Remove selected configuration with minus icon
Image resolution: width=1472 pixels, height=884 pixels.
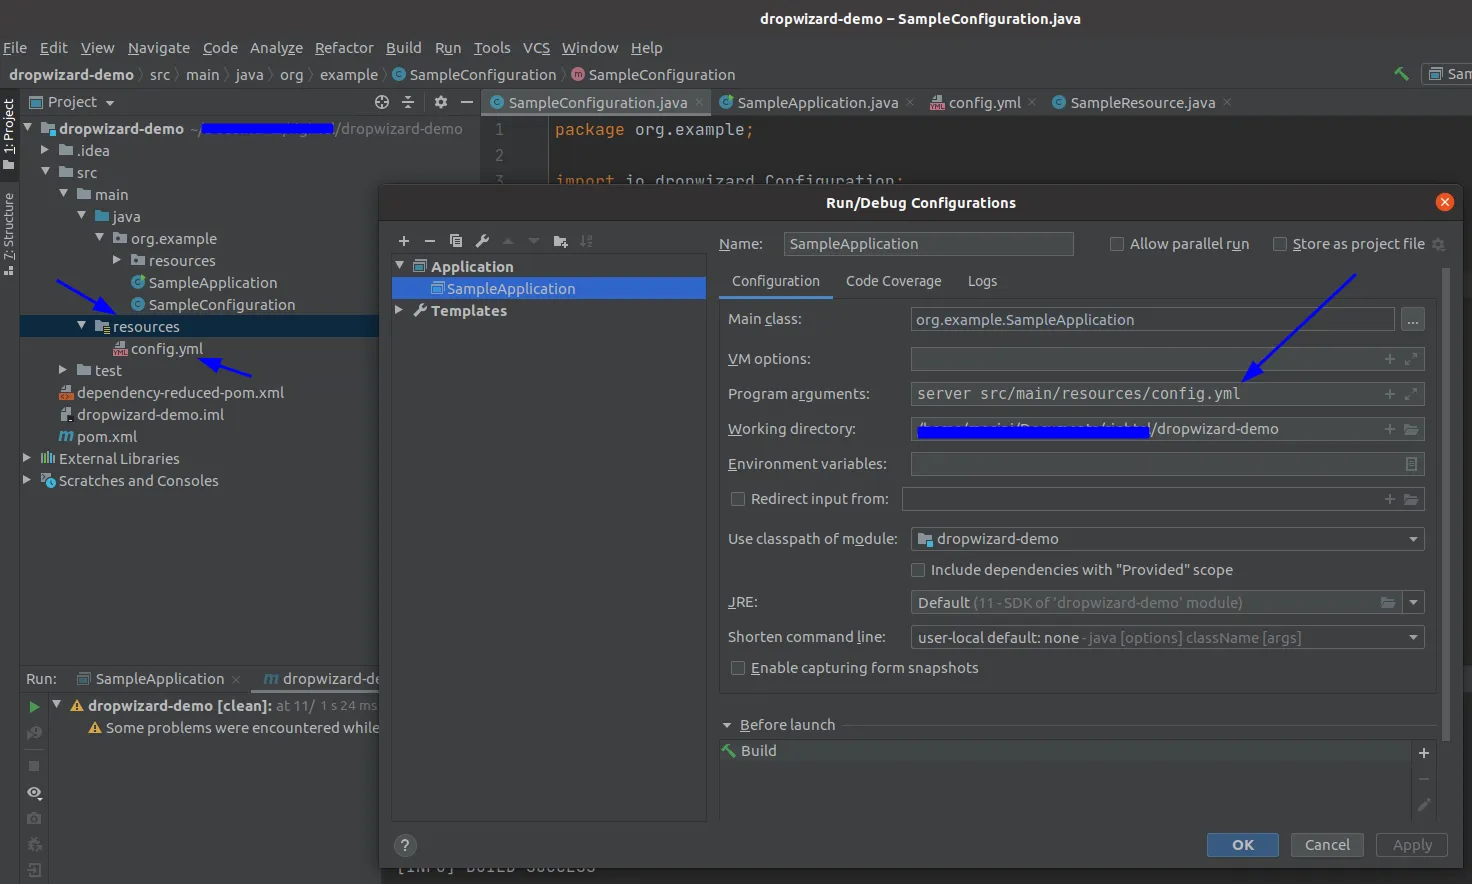click(x=430, y=241)
